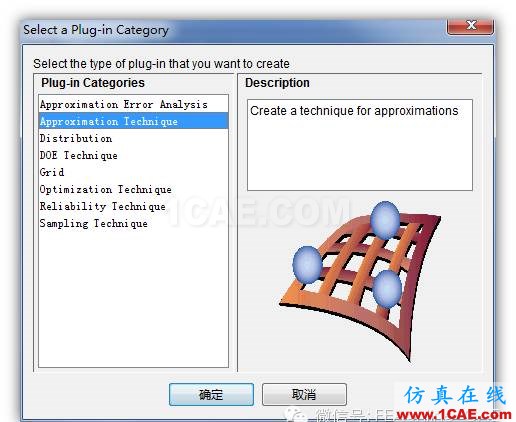This screenshot has width=516, height=422.
Task: Click inside the Description text box
Action: coord(360,145)
